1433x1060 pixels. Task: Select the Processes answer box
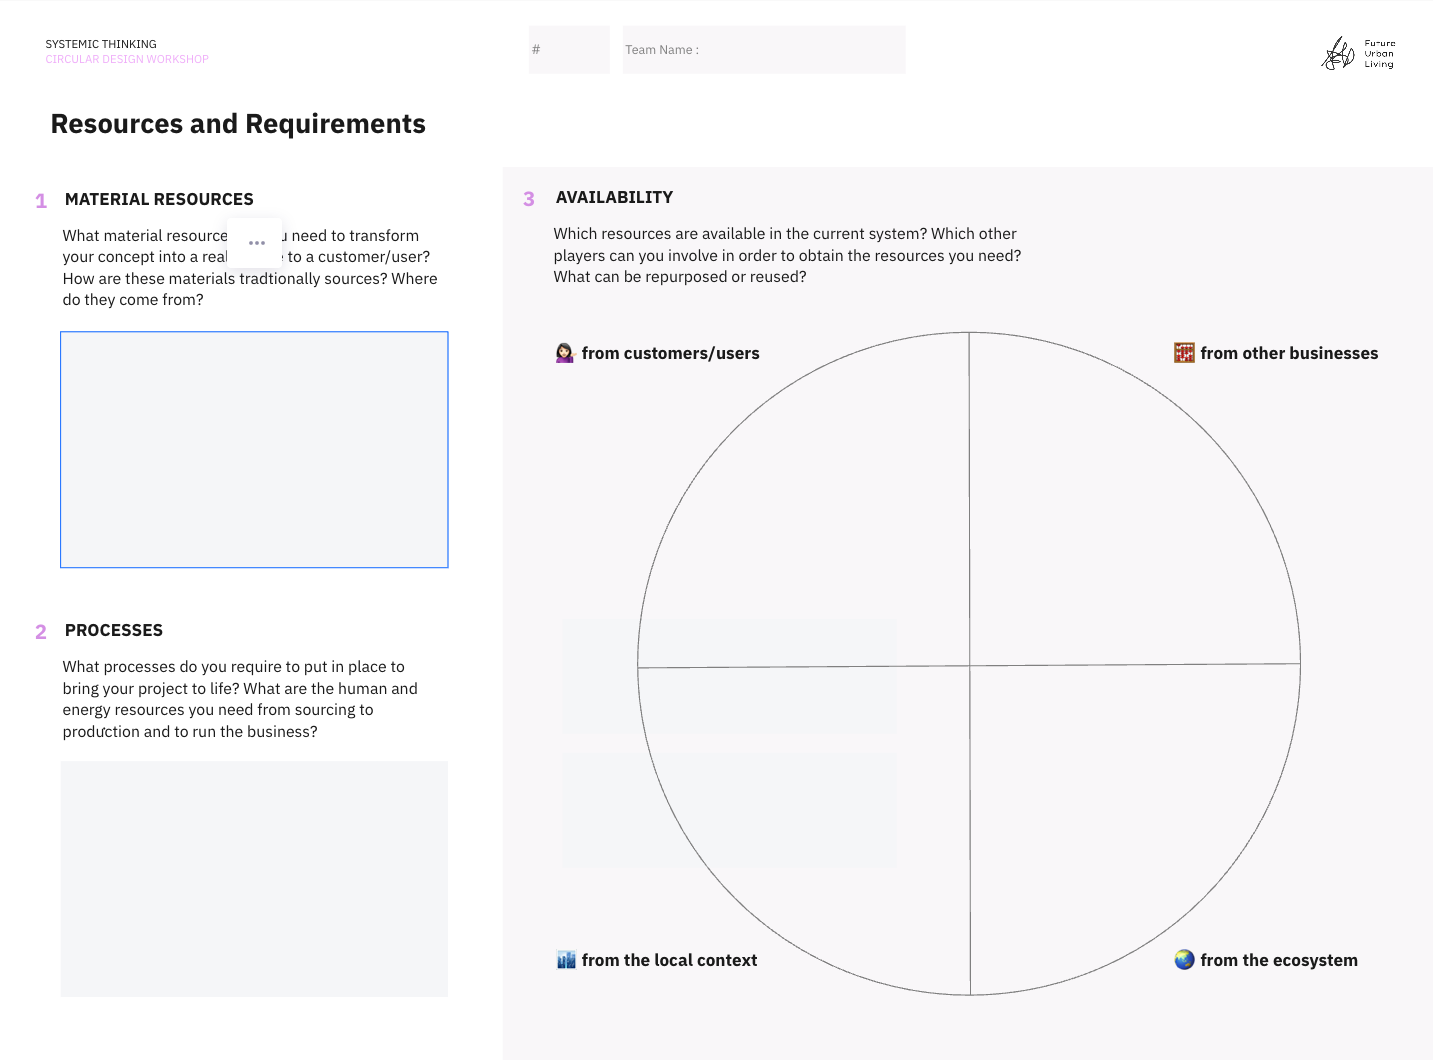click(x=254, y=879)
